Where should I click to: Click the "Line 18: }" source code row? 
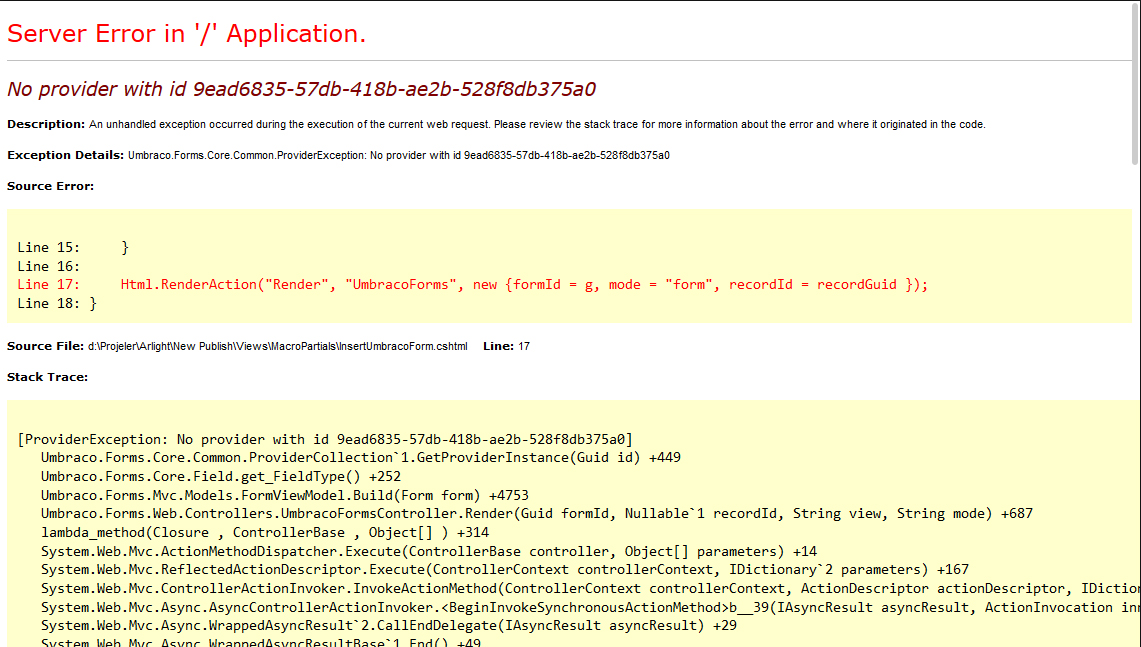(57, 303)
